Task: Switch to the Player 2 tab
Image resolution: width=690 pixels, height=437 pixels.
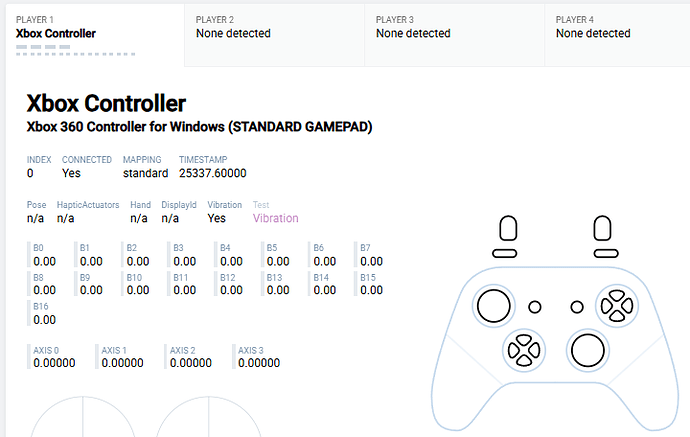Action: pos(275,35)
